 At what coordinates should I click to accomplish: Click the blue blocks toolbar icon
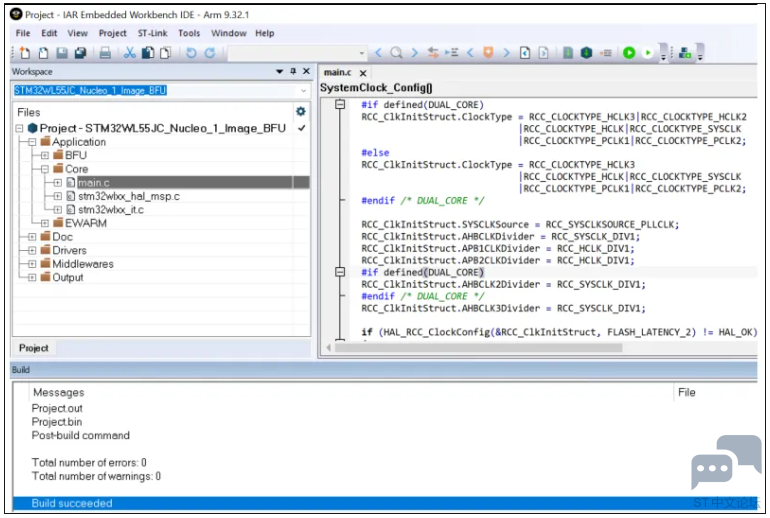685,53
